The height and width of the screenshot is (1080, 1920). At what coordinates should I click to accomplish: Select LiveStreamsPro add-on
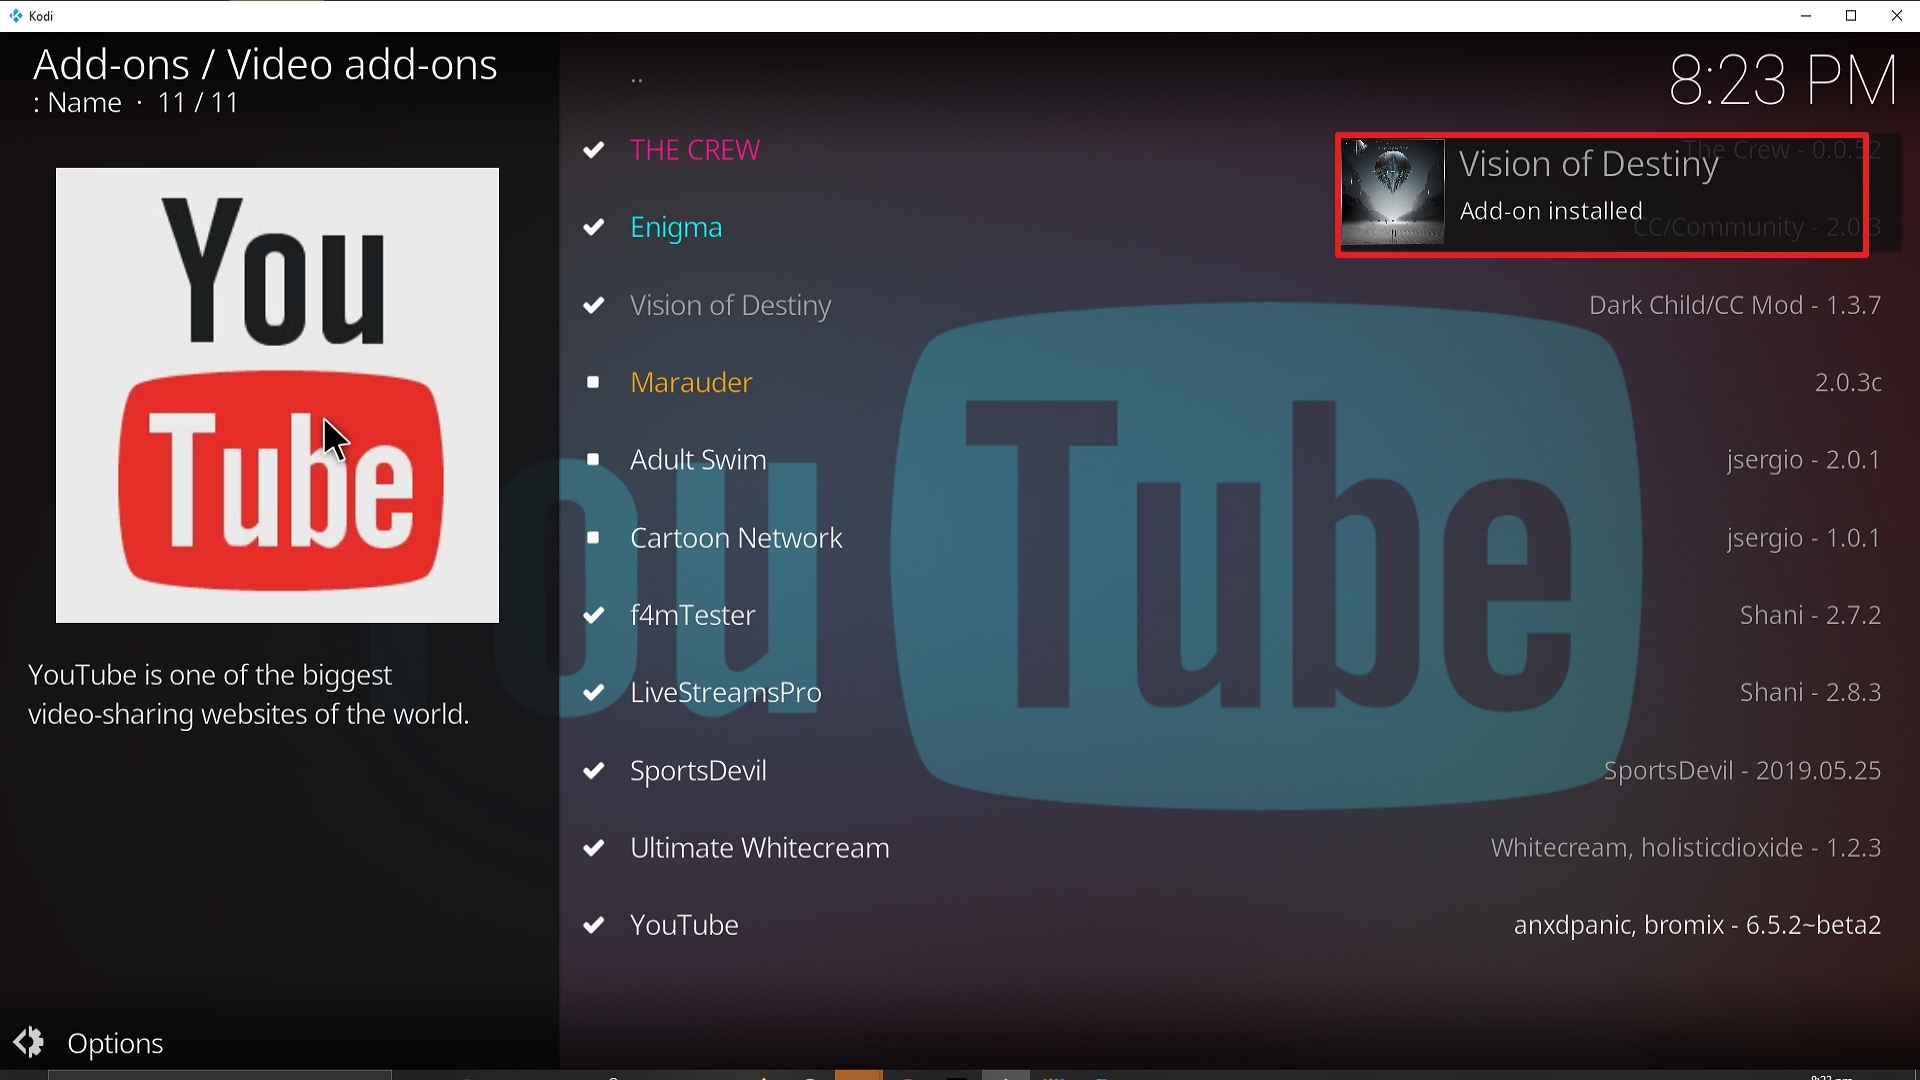[726, 693]
